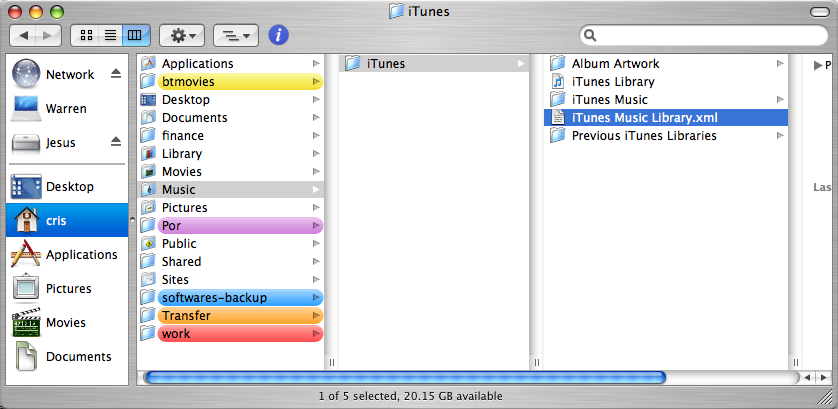Select the yellow btmovies folder
Screen dimensions: 838x409
[230, 82]
